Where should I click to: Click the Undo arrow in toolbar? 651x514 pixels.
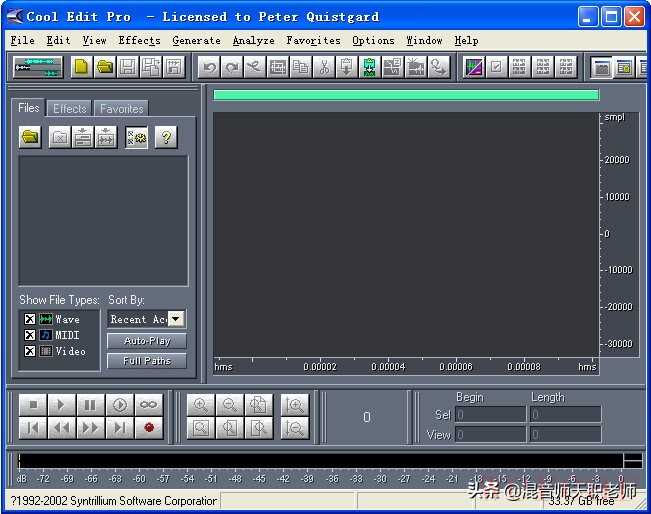click(x=208, y=67)
